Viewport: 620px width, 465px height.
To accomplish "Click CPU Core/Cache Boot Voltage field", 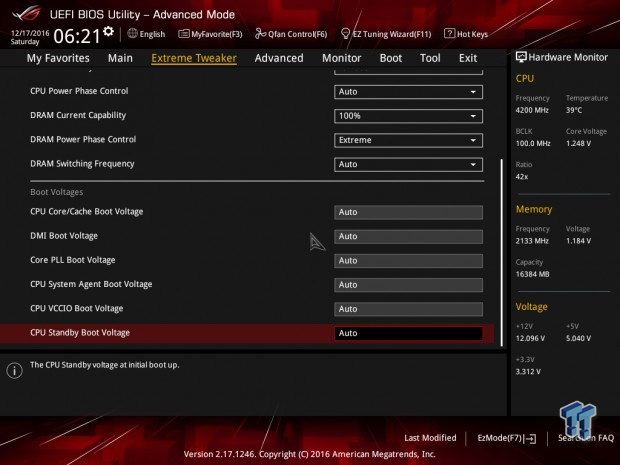I will click(x=408, y=212).
